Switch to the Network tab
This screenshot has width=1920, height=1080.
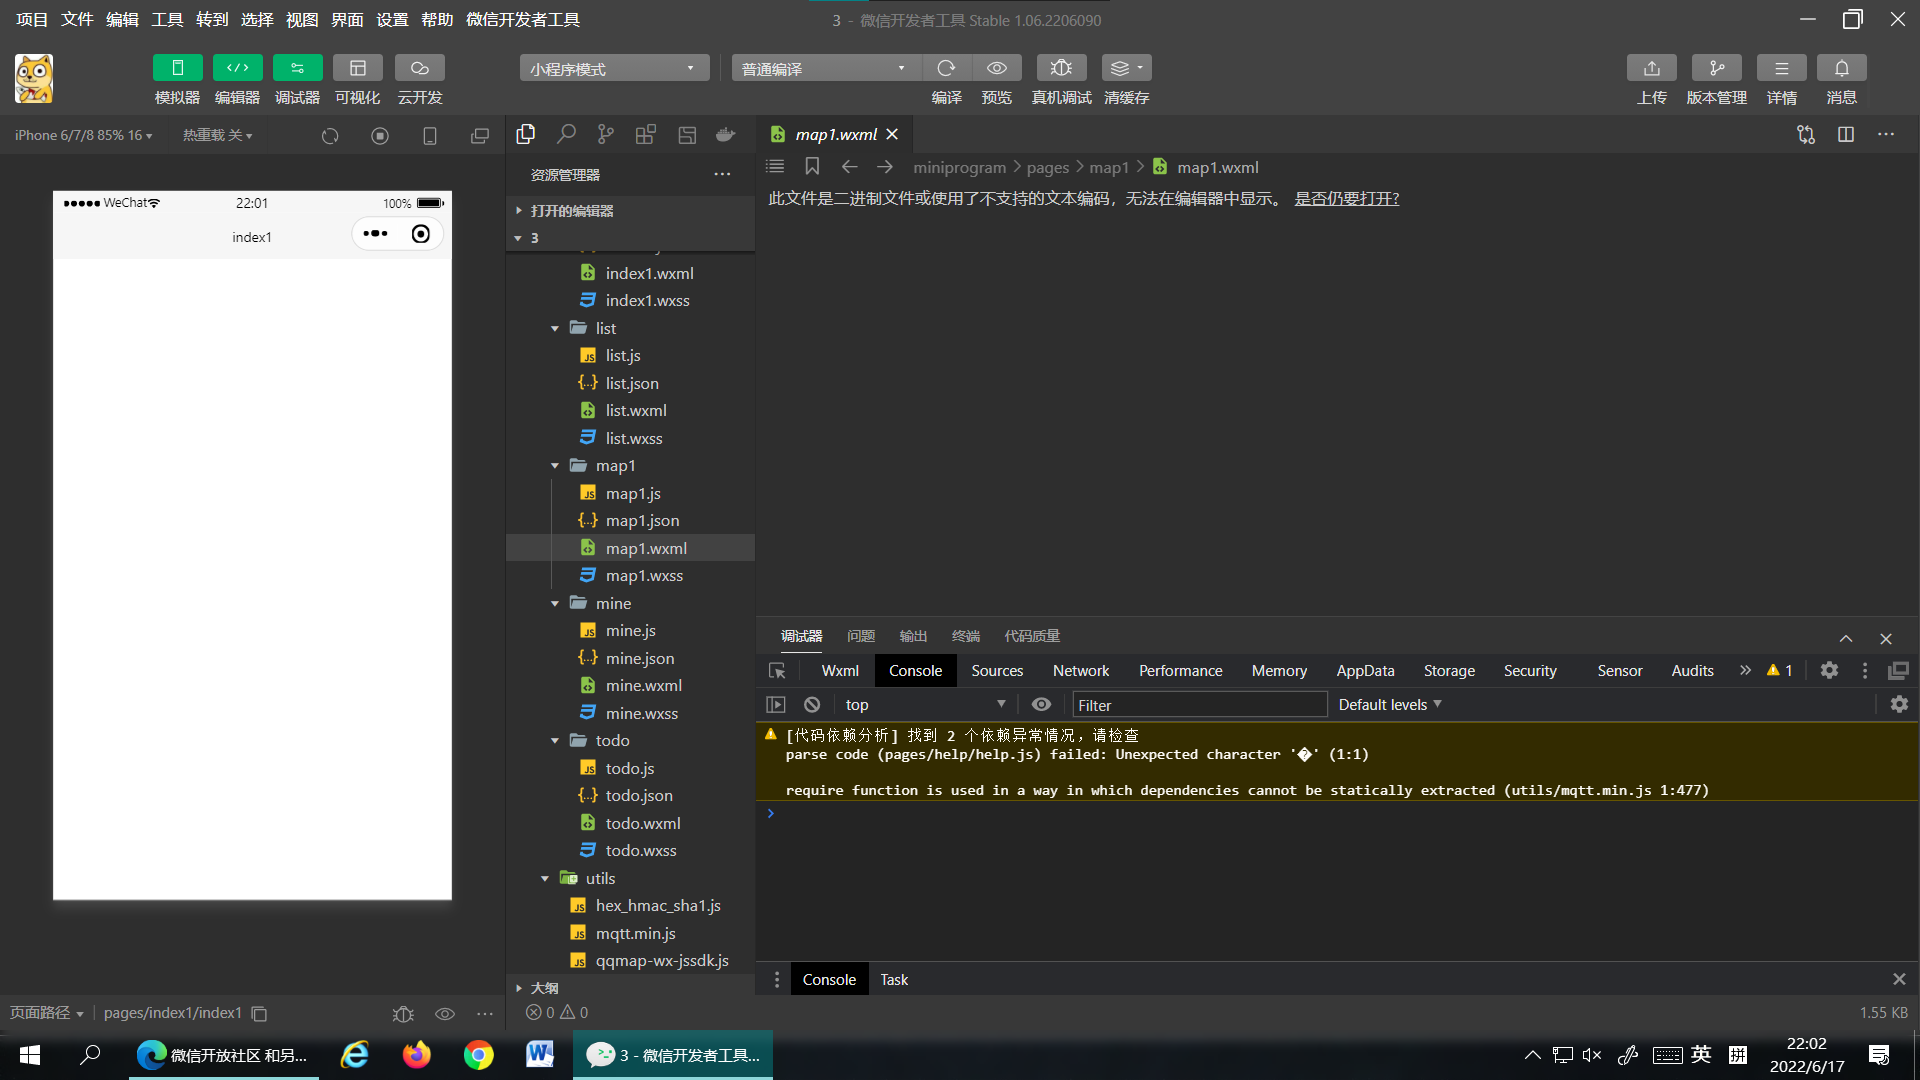pyautogui.click(x=1080, y=671)
